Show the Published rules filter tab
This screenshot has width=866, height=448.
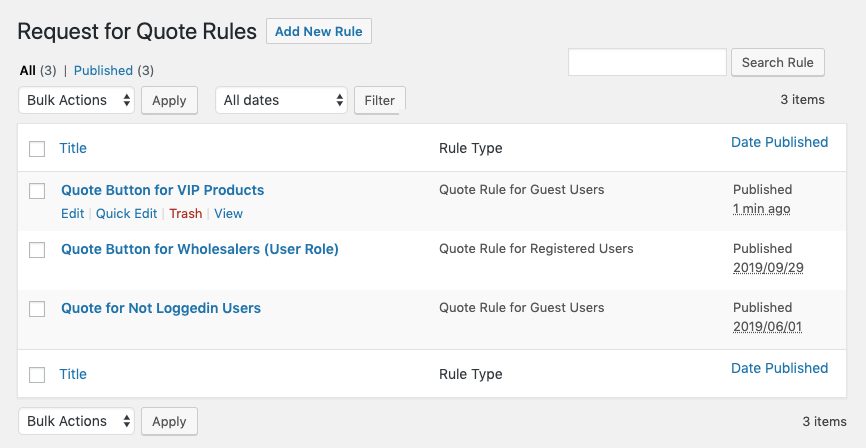coord(103,71)
